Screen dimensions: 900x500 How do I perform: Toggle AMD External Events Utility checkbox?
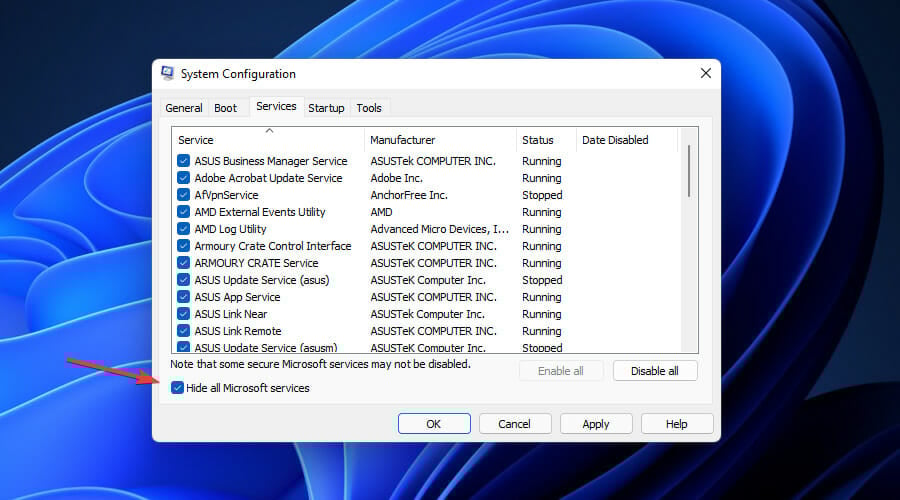coord(183,212)
